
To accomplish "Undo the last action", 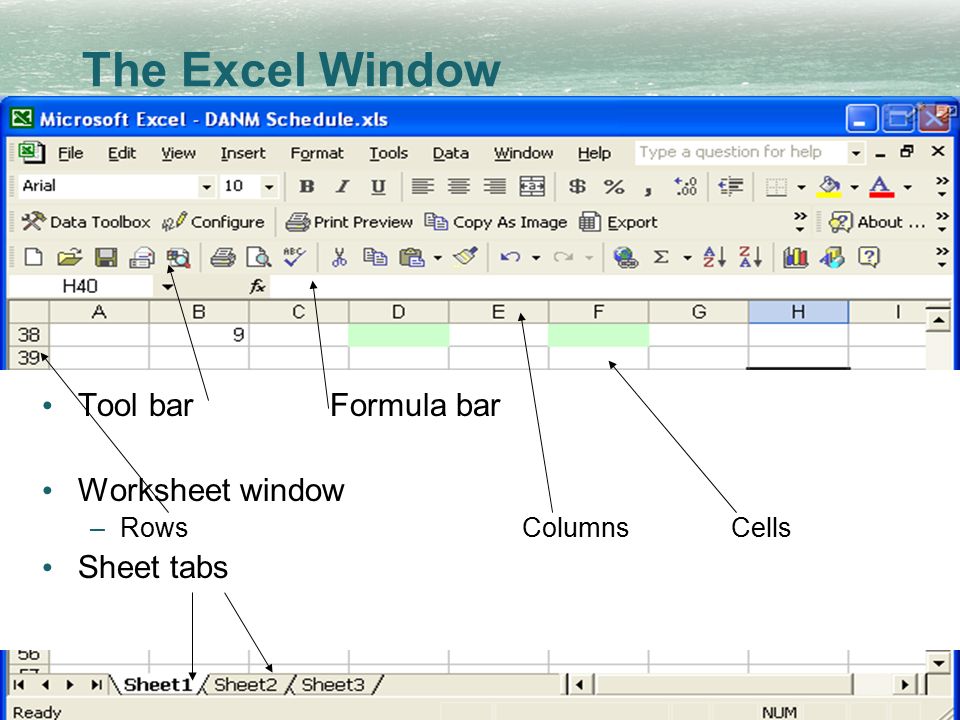I will (x=510, y=257).
